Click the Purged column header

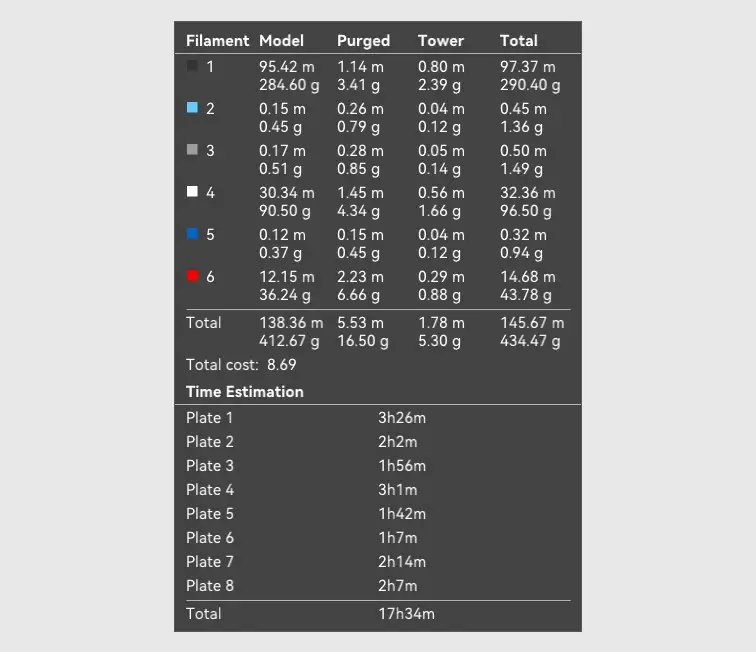pyautogui.click(x=363, y=41)
